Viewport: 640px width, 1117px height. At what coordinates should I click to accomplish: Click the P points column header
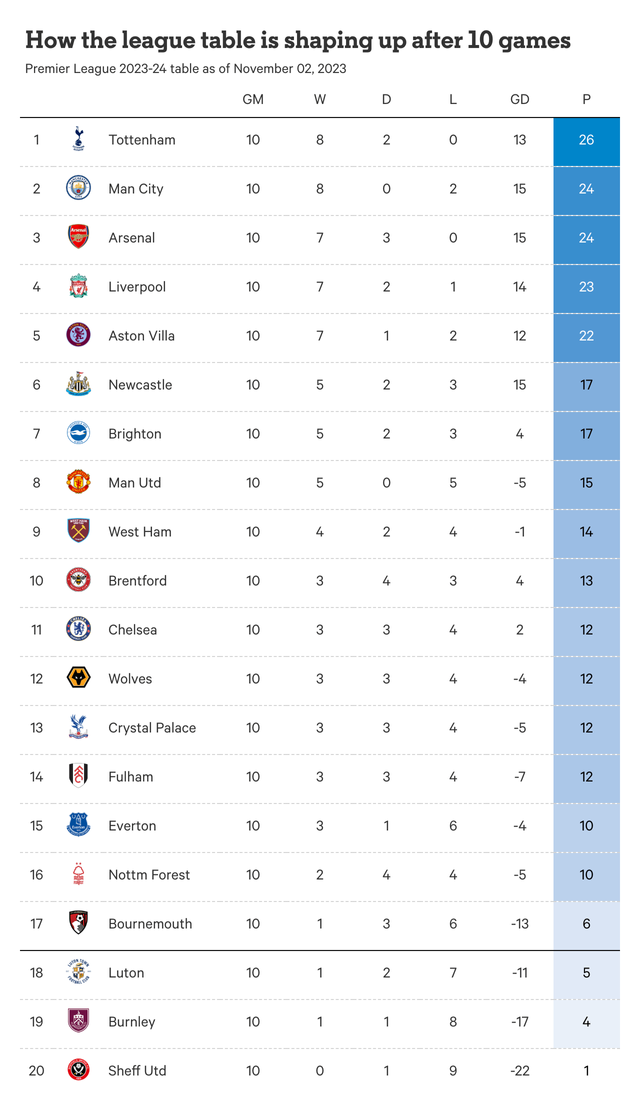(586, 99)
